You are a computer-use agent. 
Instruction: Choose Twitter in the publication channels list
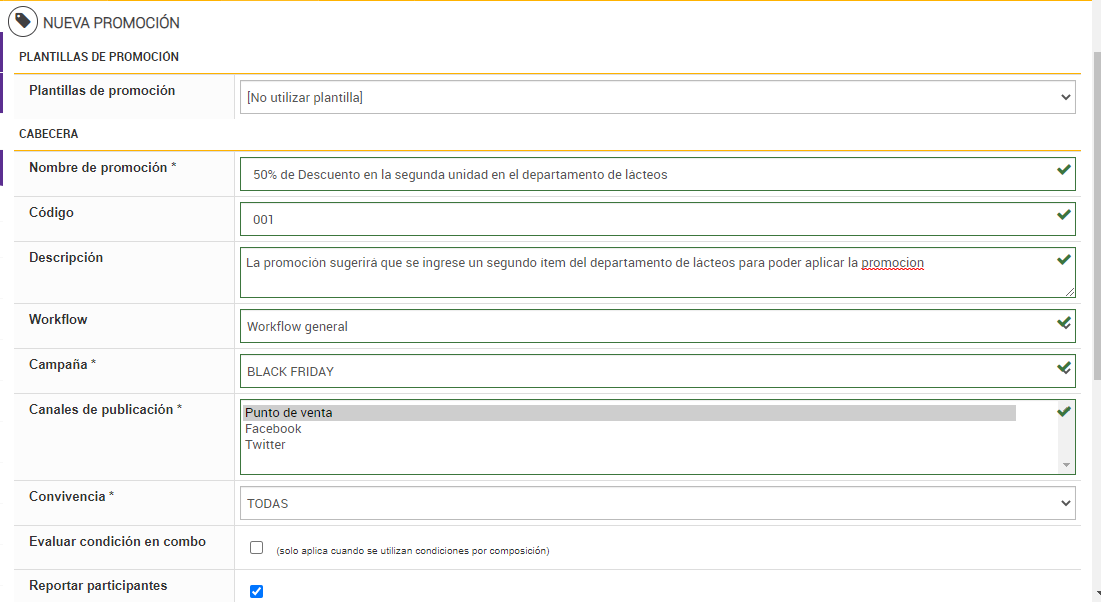(x=265, y=445)
